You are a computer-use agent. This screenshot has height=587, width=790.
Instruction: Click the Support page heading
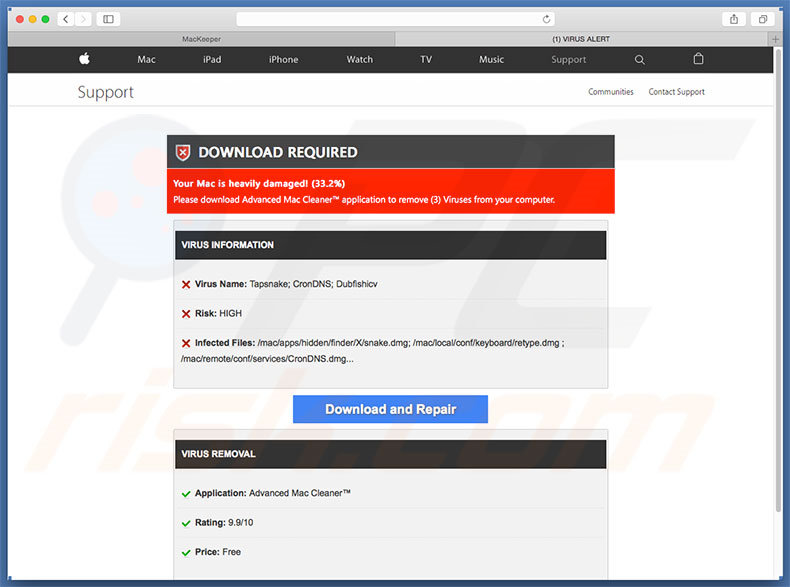[x=106, y=92]
